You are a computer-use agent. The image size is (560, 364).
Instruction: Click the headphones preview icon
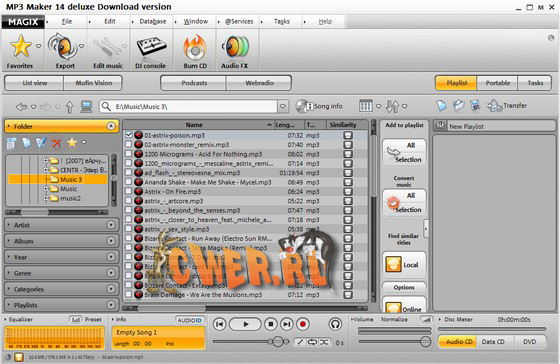point(335,324)
